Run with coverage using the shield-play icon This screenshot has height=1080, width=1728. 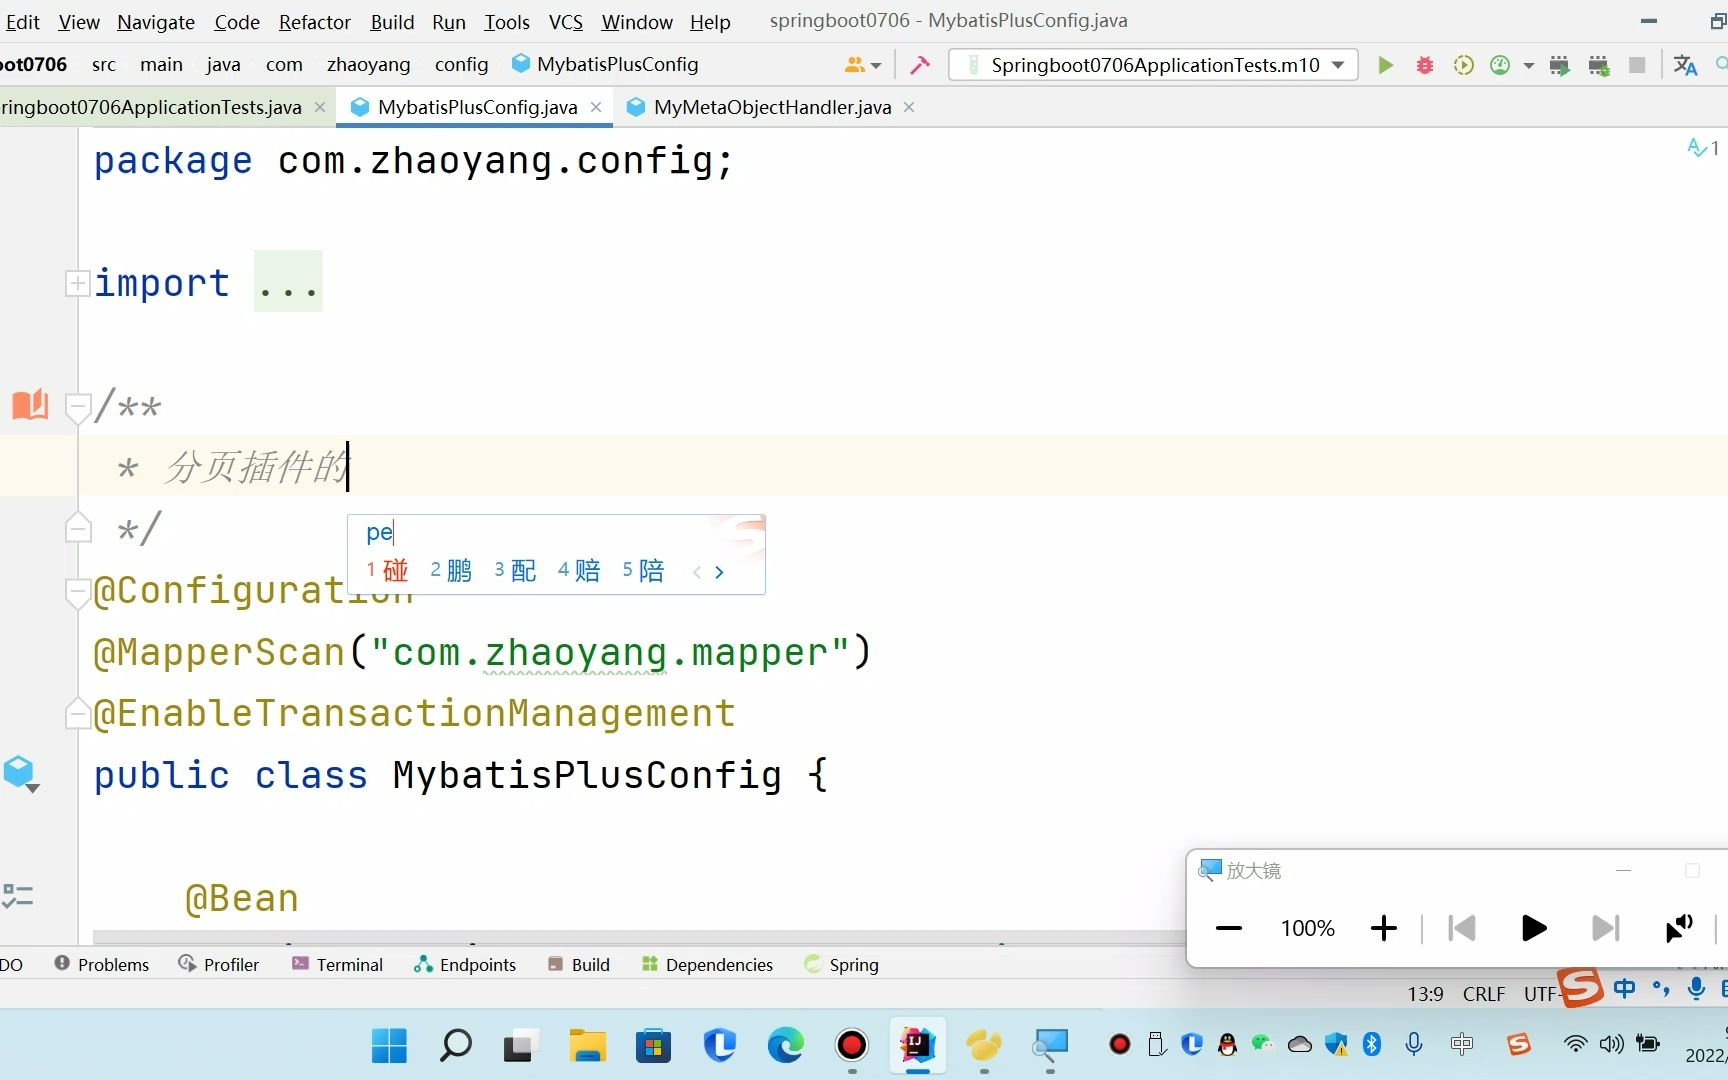point(1463,65)
